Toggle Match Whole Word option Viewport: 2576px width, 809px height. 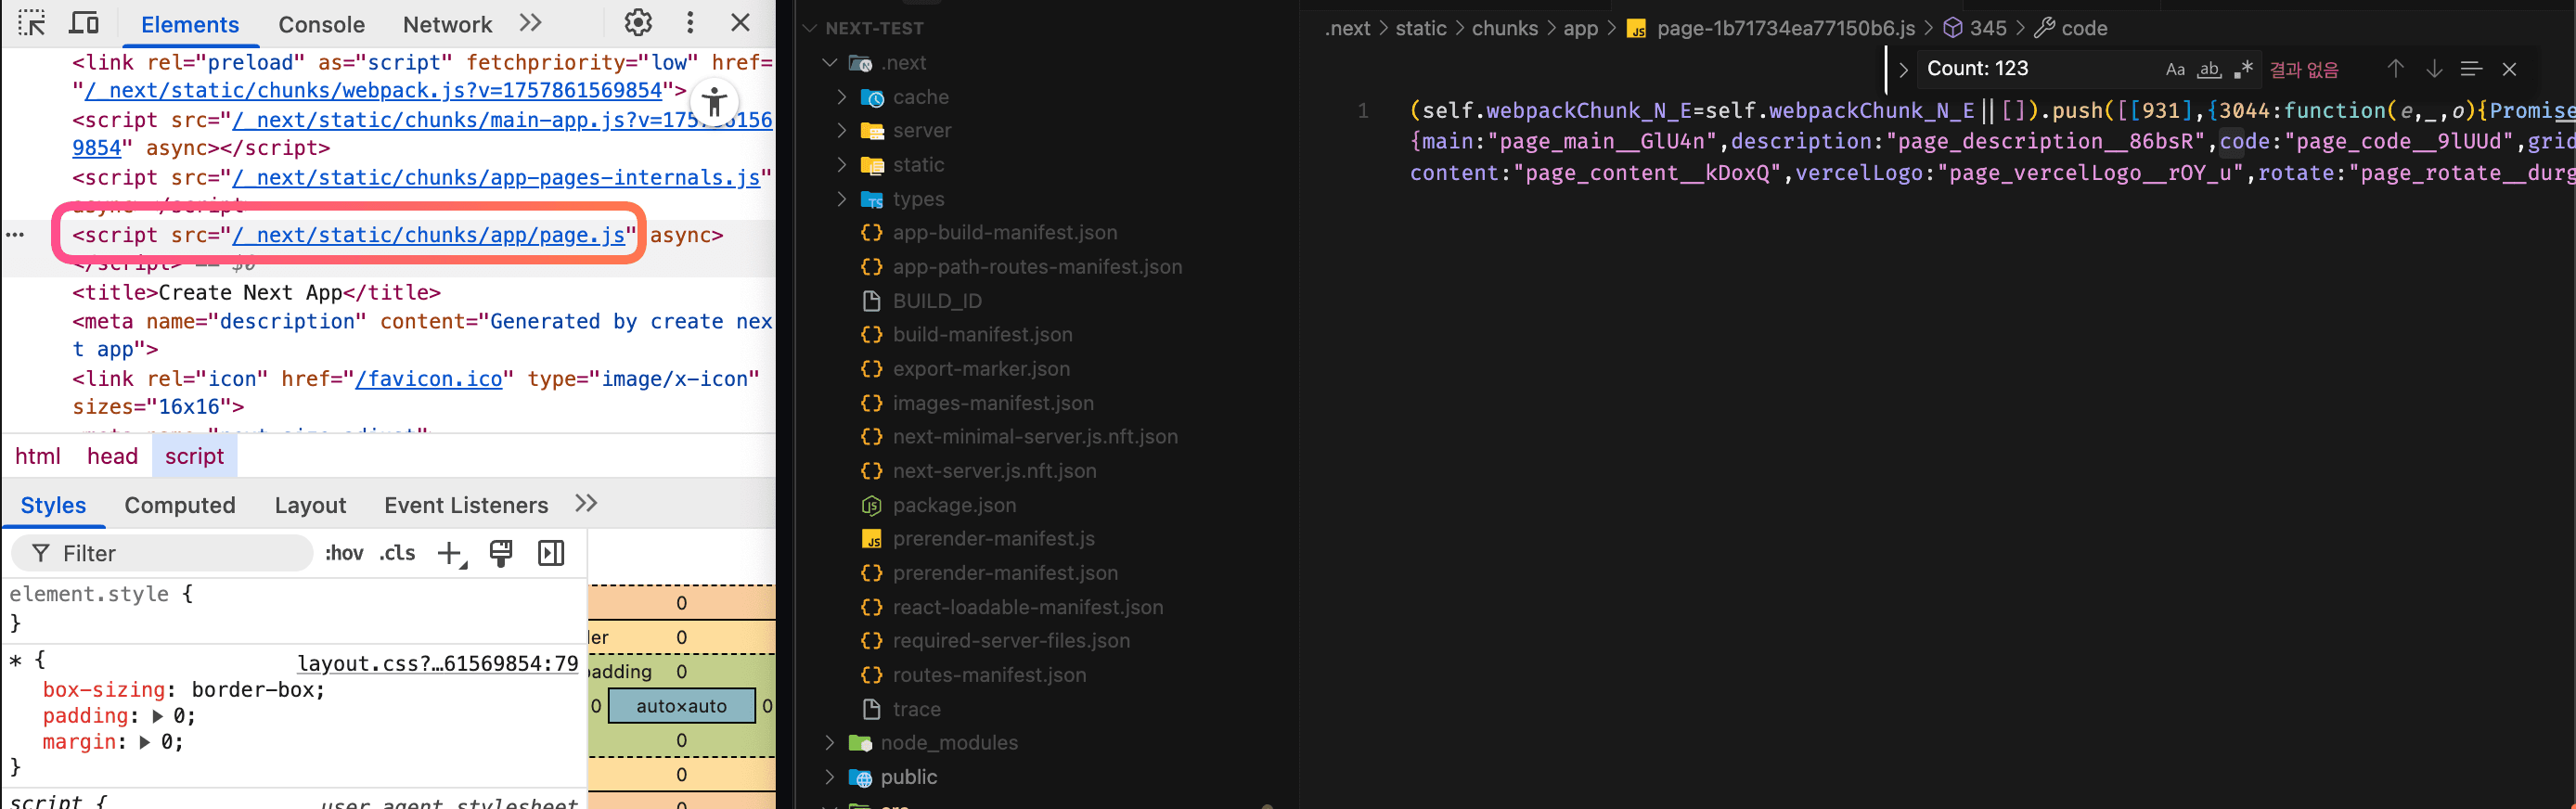[x=2209, y=69]
